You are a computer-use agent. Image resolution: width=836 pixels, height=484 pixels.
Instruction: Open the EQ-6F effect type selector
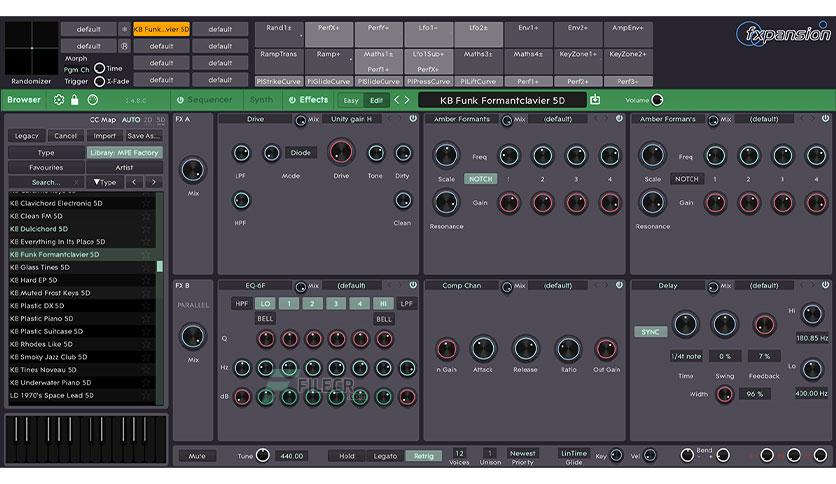point(255,285)
